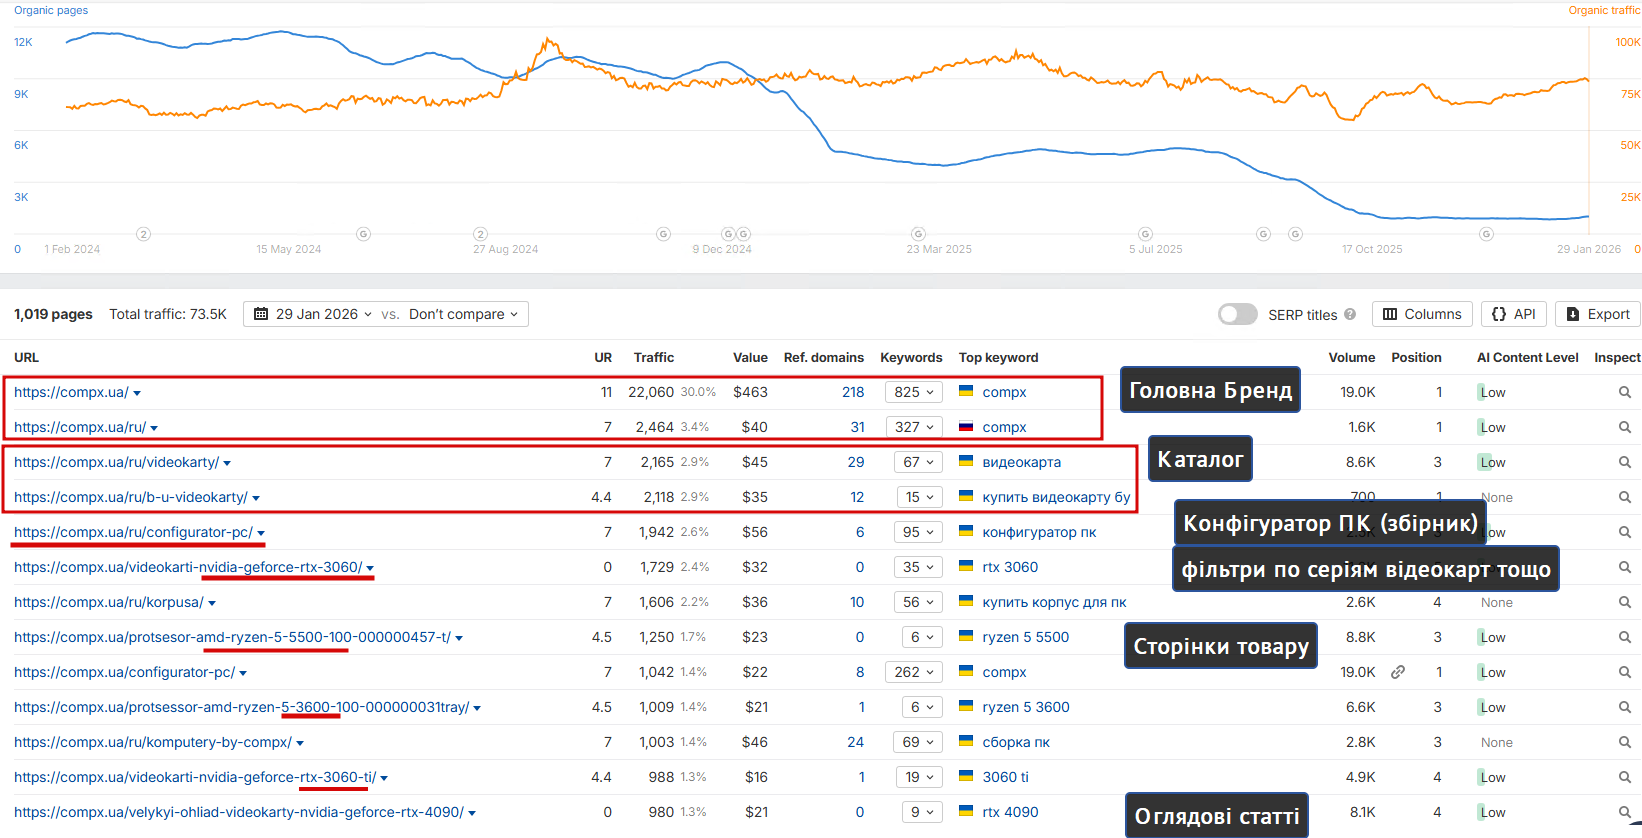The height and width of the screenshot is (838, 1642).
Task: Inspect the ryzen-5-5500 product page row
Action: [1625, 638]
